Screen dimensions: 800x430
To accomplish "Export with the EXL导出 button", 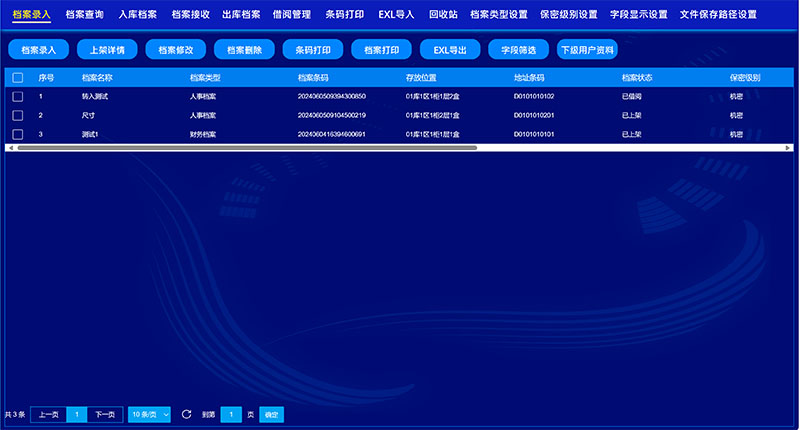I will tap(450, 49).
